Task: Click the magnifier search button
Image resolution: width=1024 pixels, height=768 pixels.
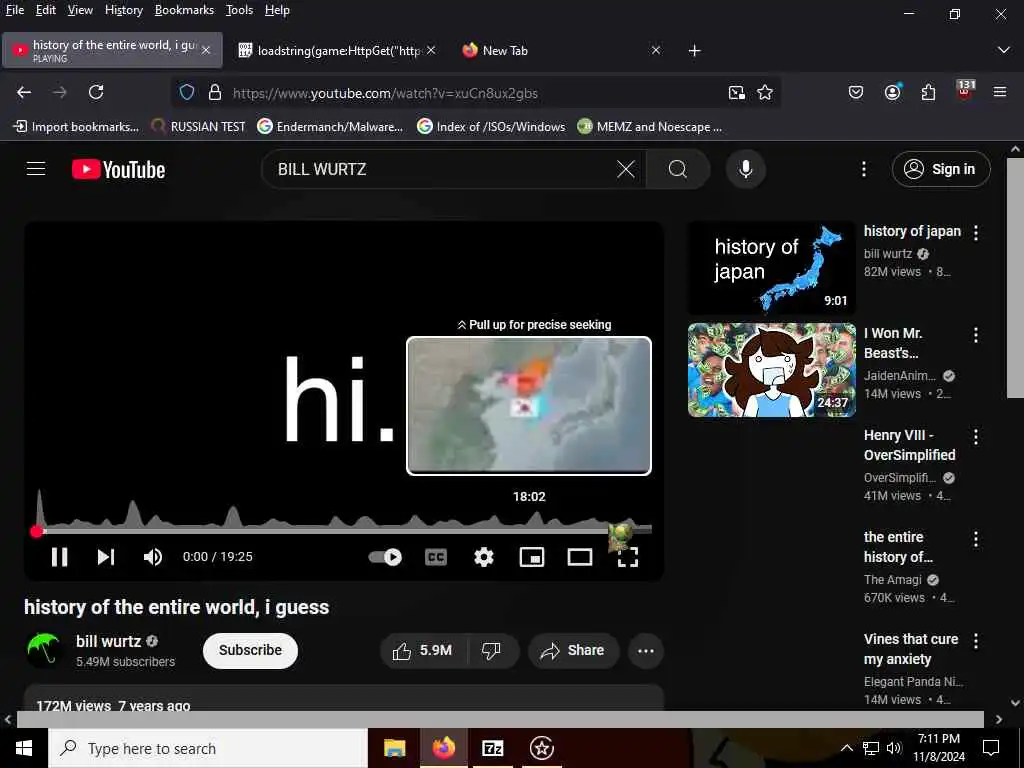Action: (678, 169)
